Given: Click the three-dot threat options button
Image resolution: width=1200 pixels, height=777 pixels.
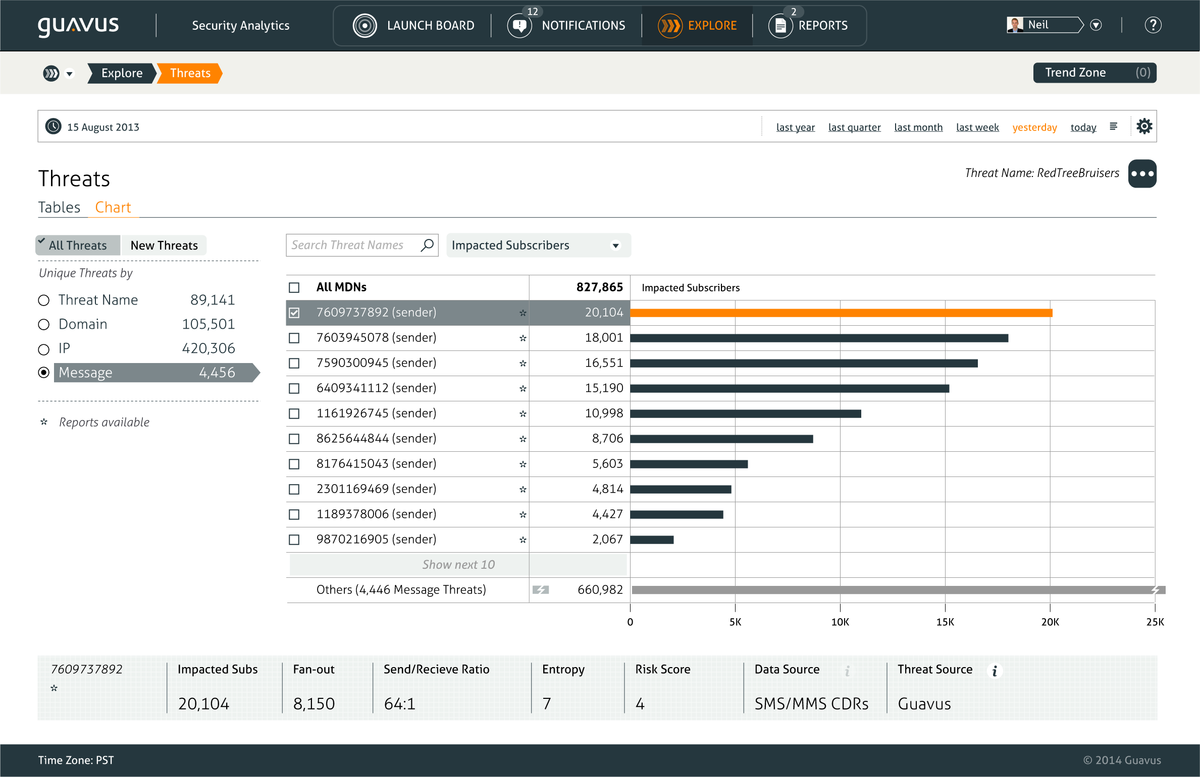Looking at the screenshot, I should 1142,174.
